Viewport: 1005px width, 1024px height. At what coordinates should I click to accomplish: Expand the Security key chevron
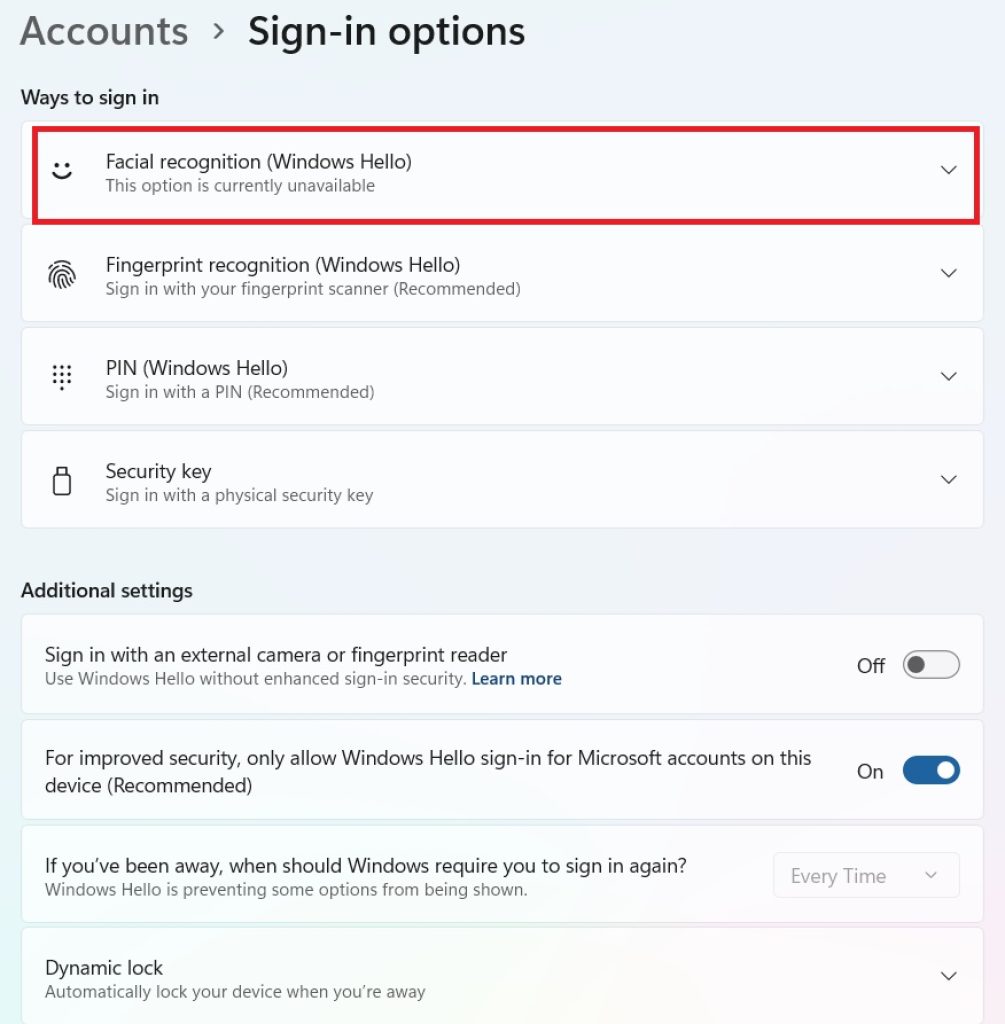(948, 480)
